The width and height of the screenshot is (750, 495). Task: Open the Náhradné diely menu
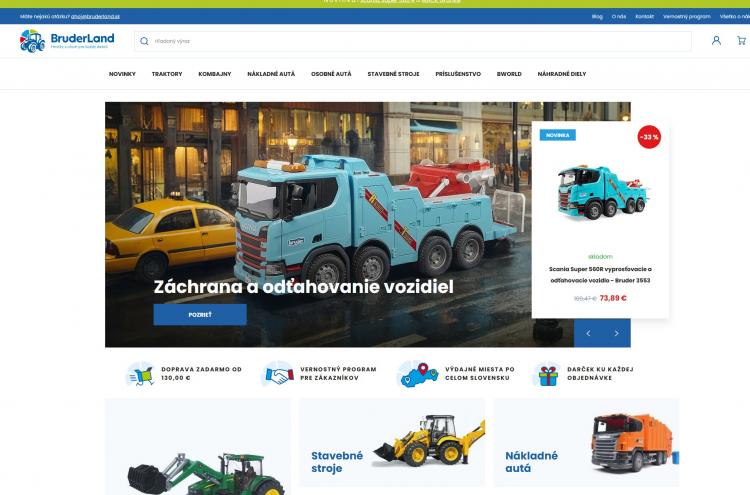(562, 74)
